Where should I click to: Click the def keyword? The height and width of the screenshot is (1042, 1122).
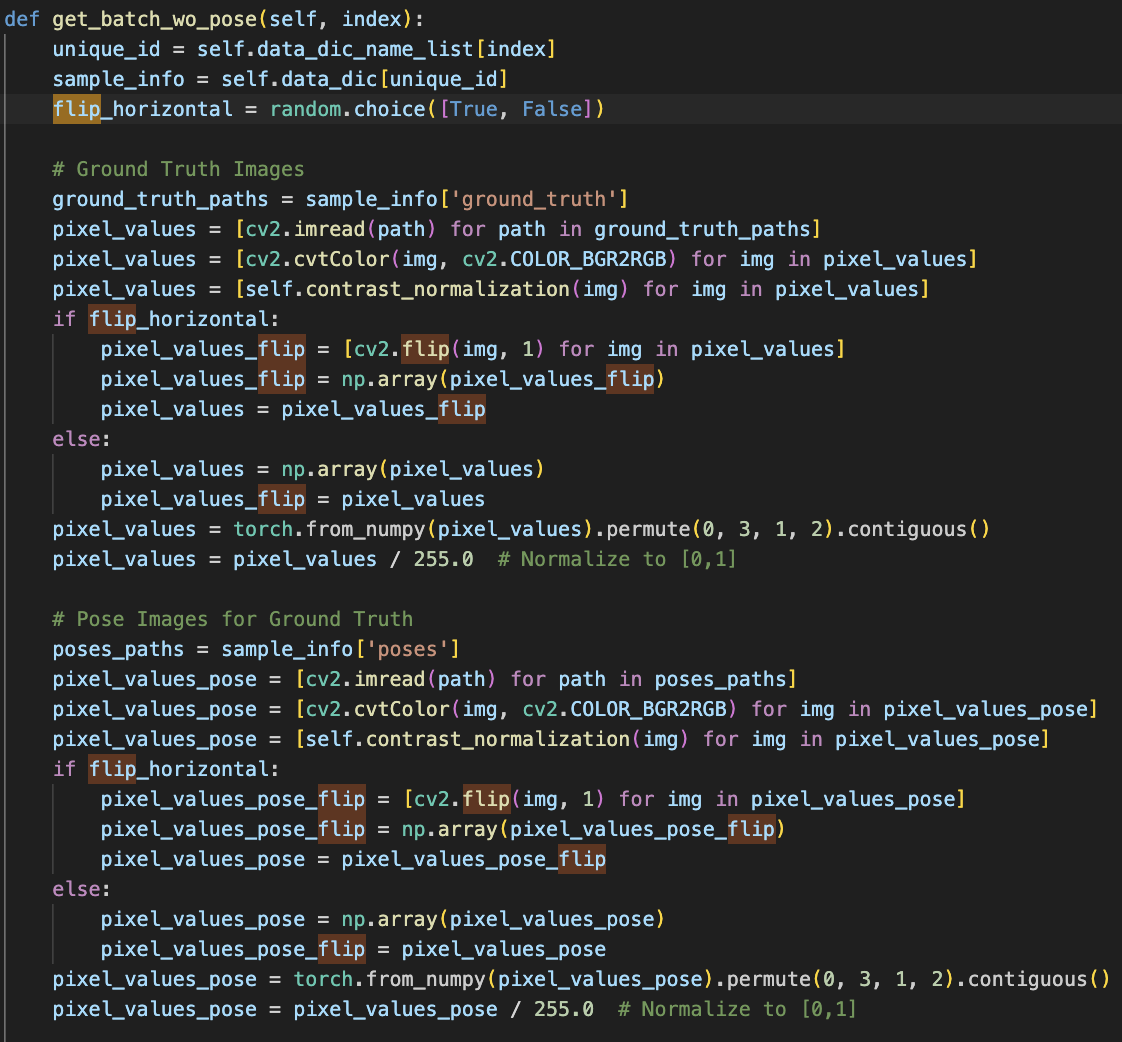coord(22,19)
